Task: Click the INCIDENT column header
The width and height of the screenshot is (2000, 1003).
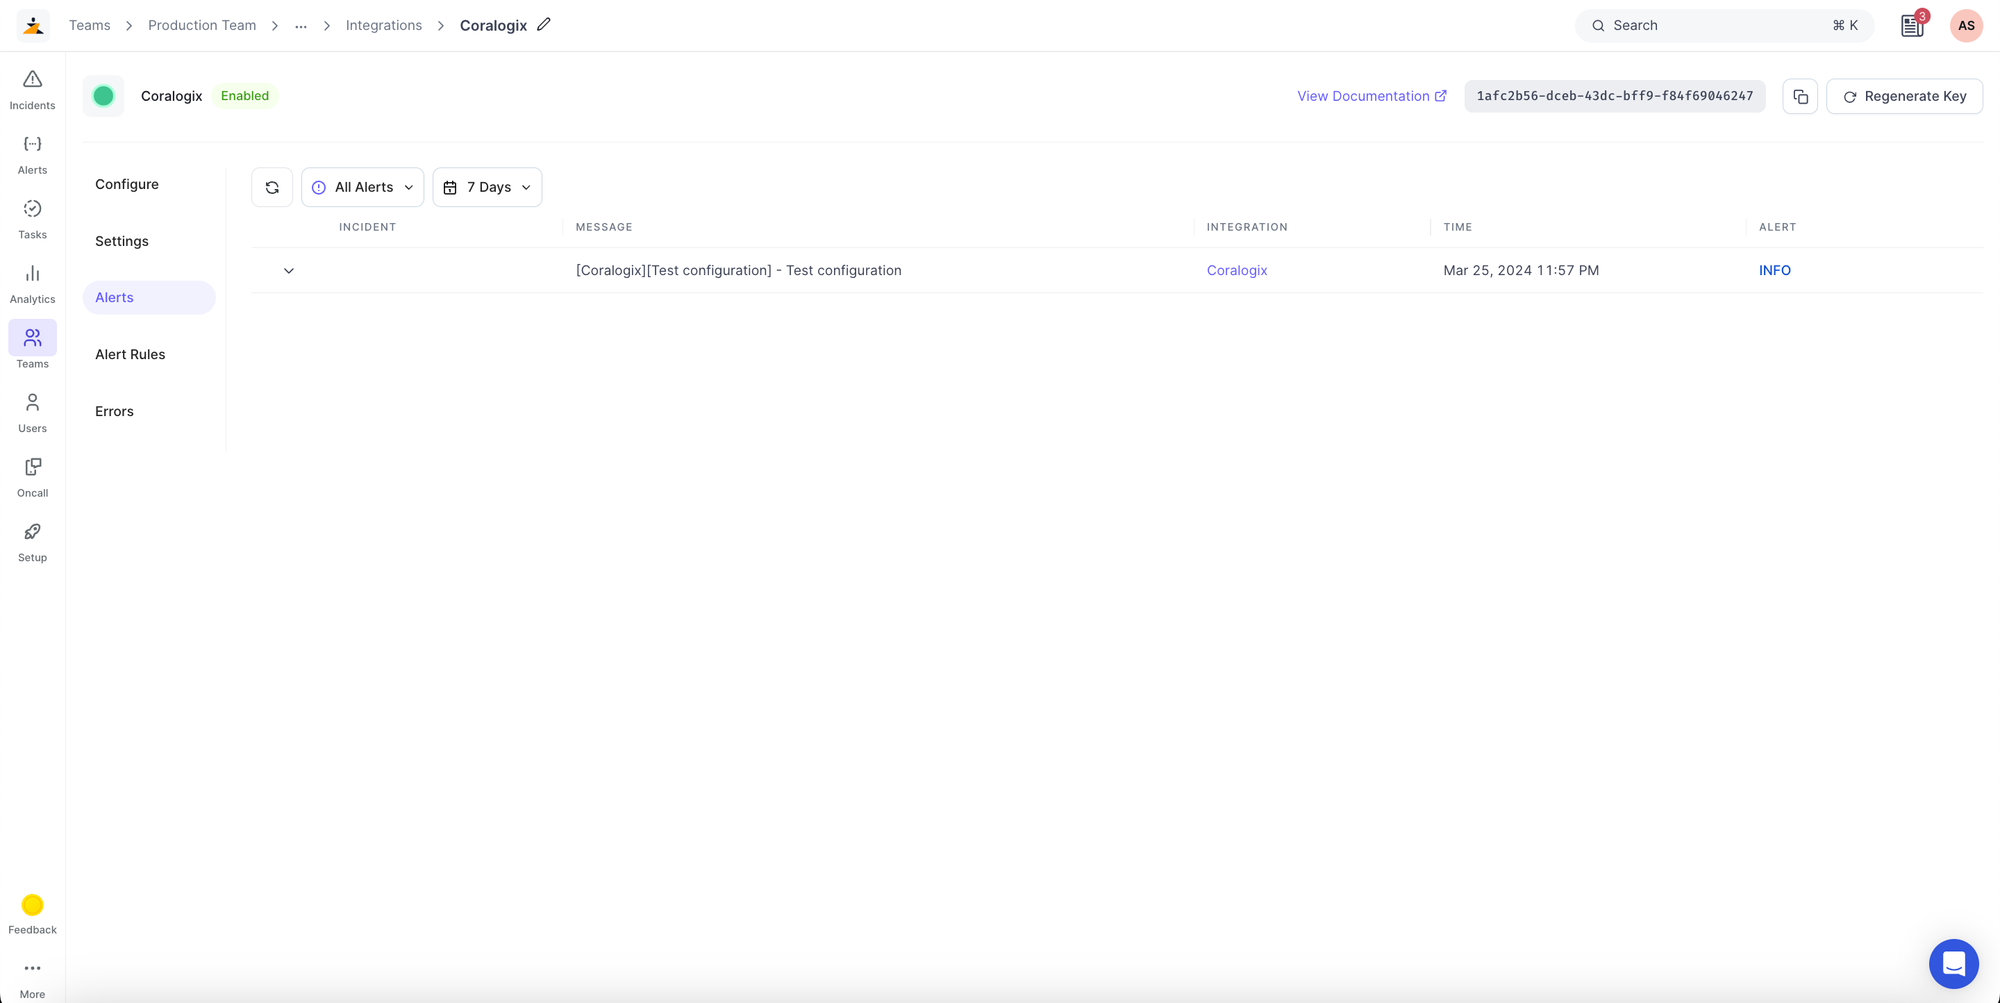Action: pos(367,227)
